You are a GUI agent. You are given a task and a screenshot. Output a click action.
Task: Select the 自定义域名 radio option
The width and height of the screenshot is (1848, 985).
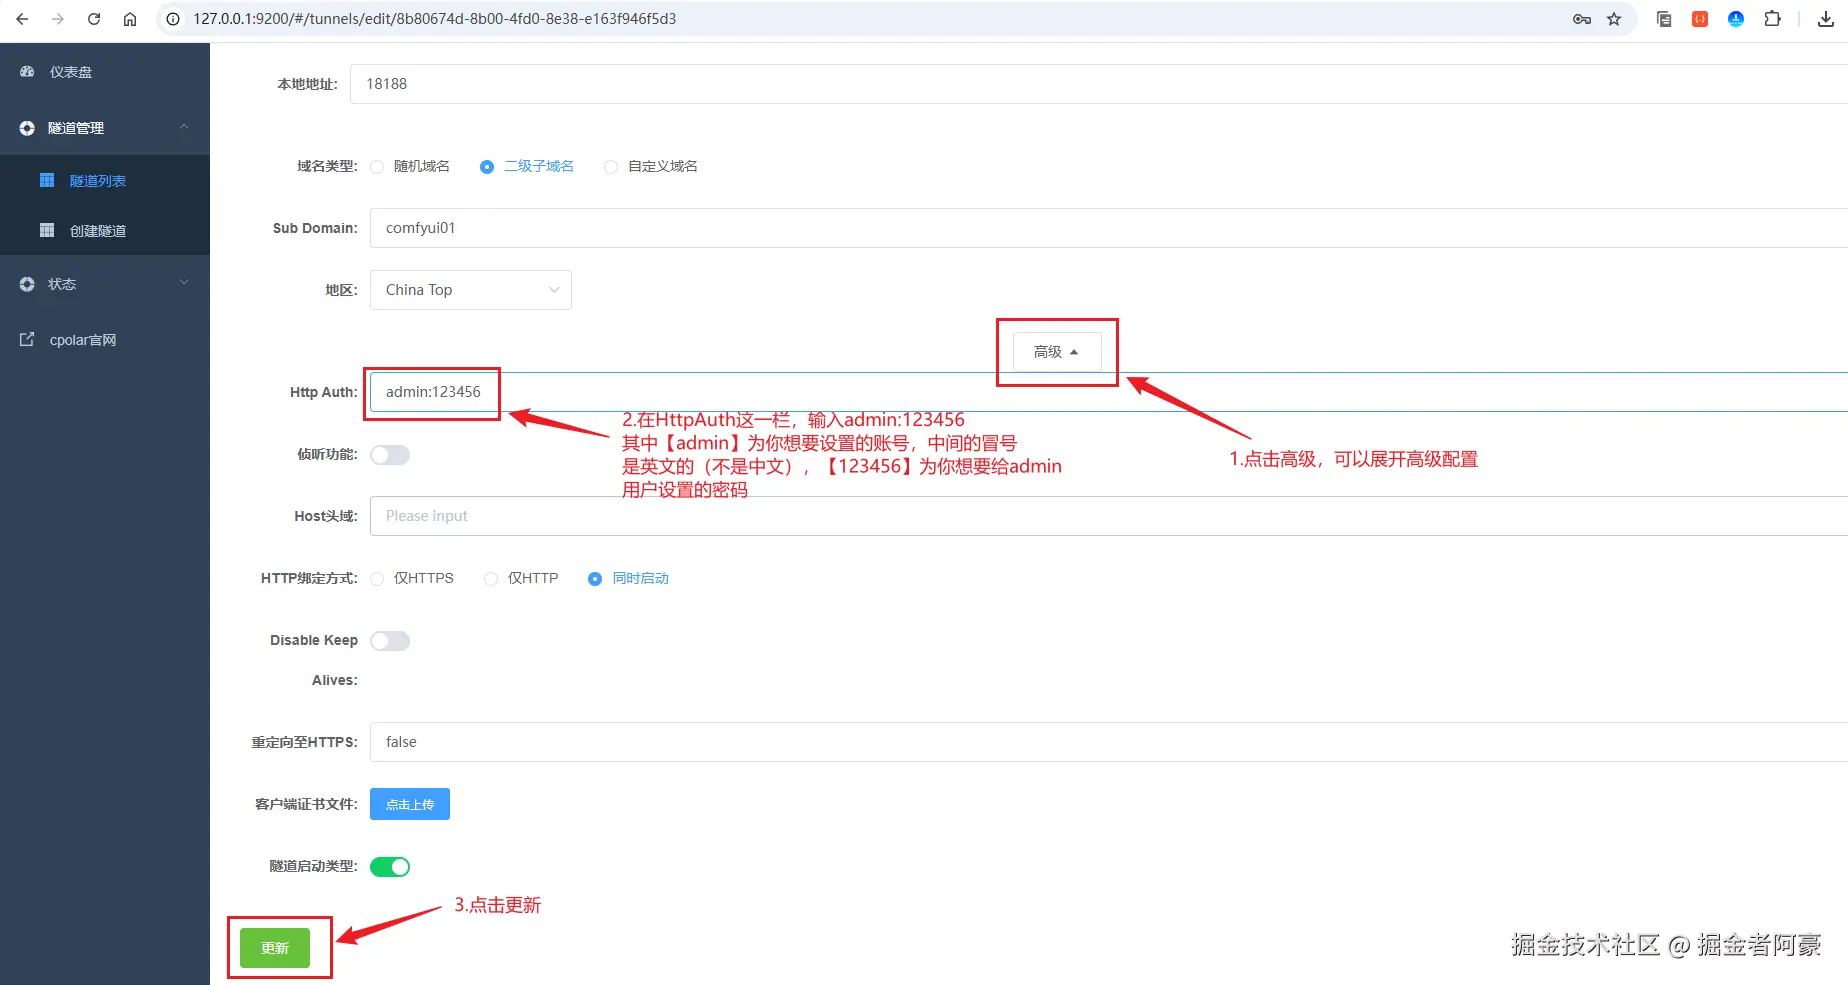coord(611,167)
